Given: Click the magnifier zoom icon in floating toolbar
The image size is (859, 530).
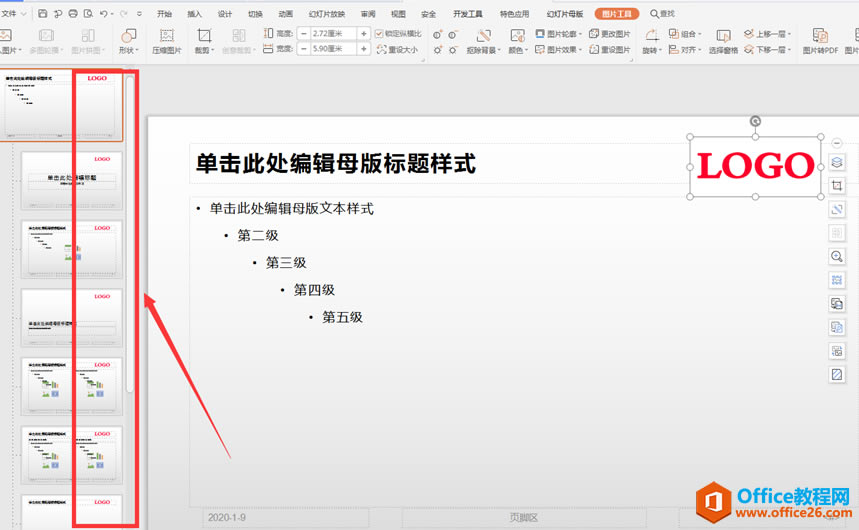Looking at the screenshot, I should click(x=837, y=256).
